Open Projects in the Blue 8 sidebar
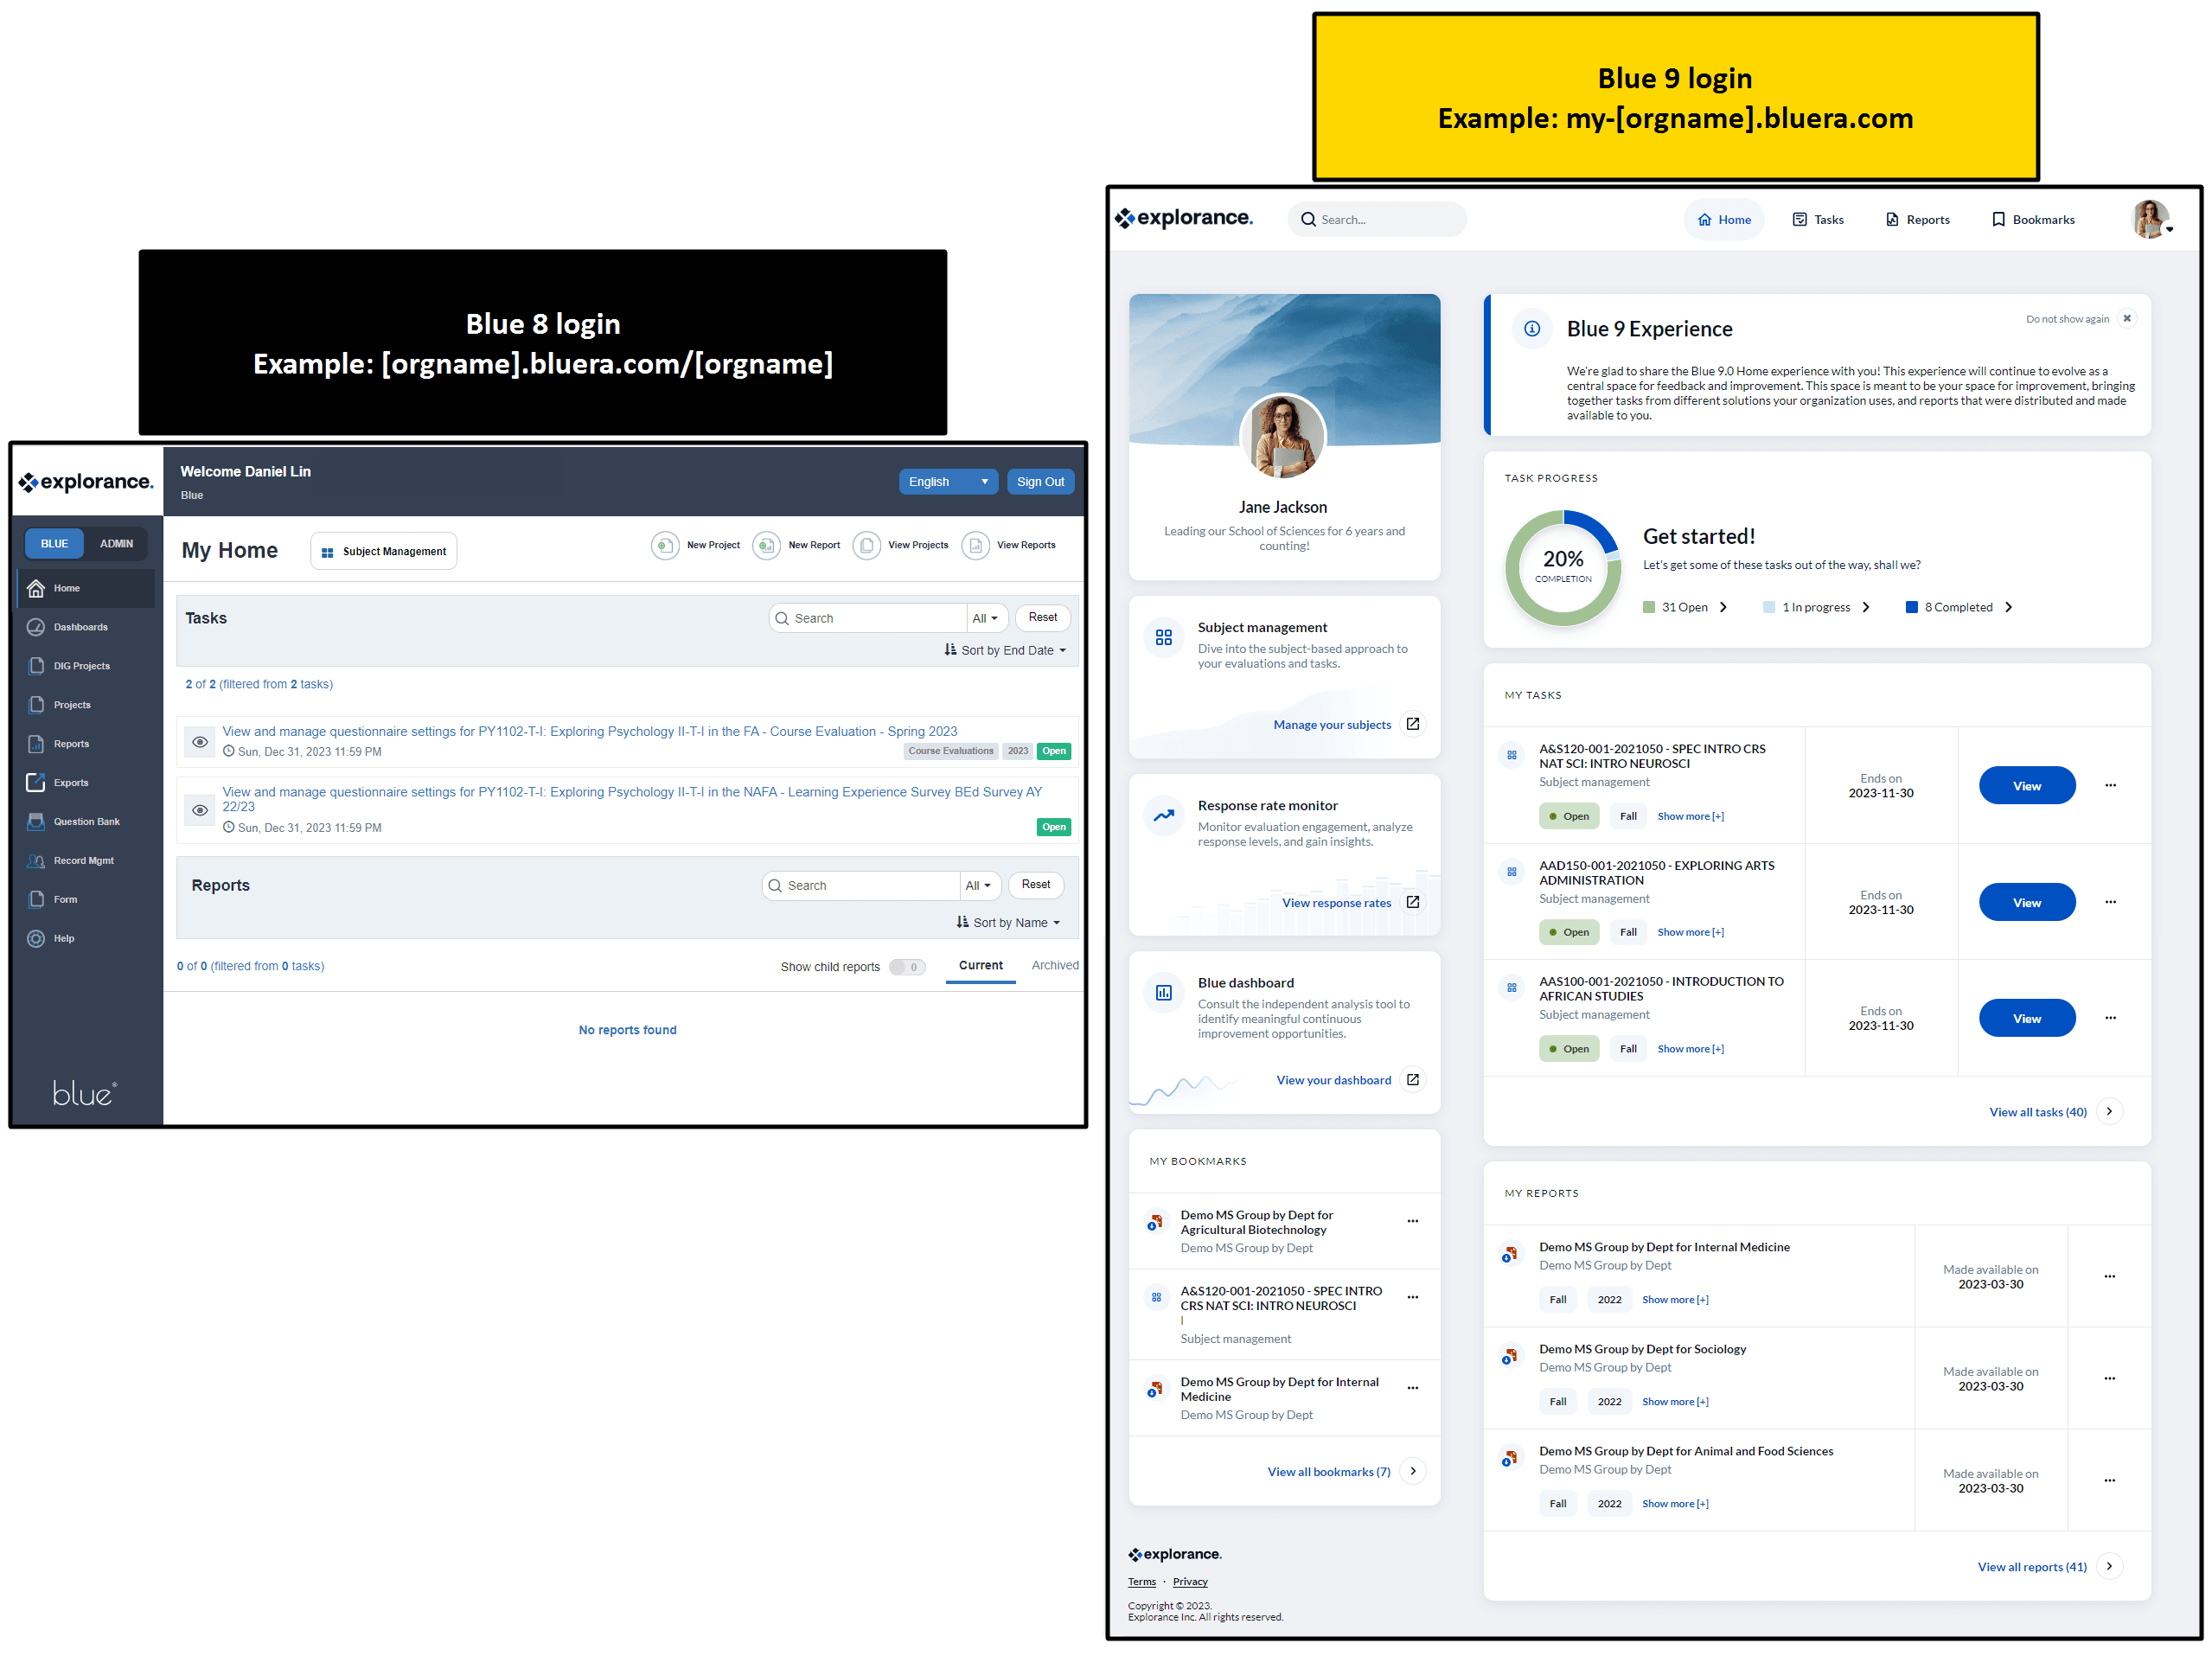Viewport: 2212px width, 1656px height. pyautogui.click(x=72, y=706)
